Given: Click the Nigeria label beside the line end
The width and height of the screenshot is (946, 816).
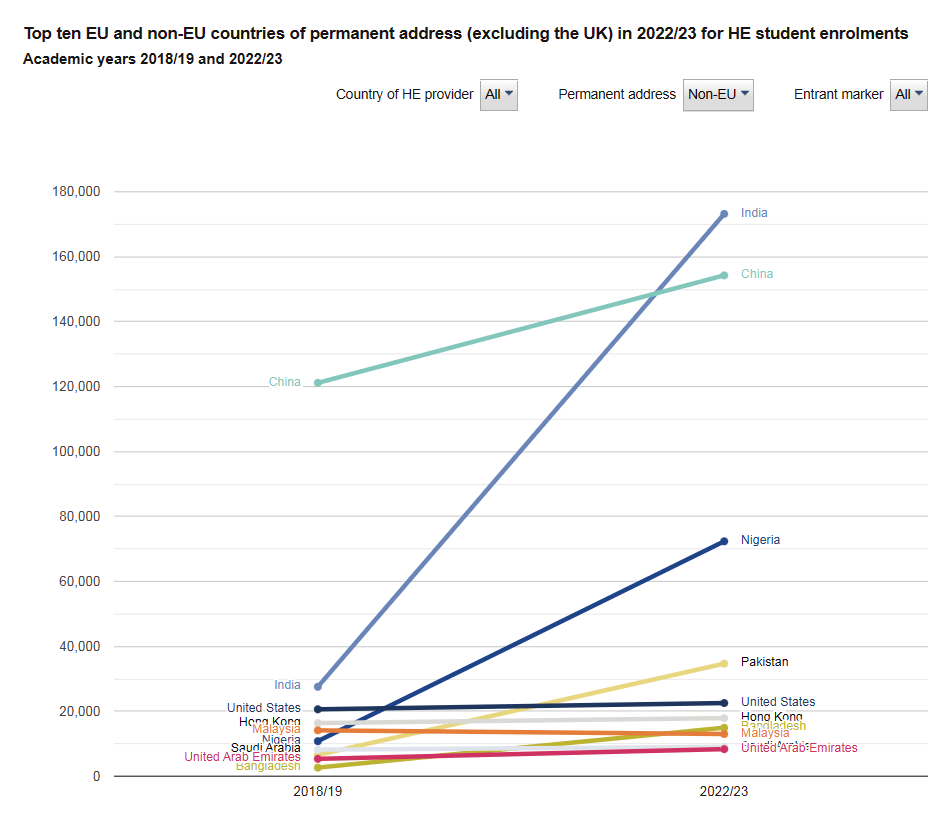Looking at the screenshot, I should (x=760, y=540).
